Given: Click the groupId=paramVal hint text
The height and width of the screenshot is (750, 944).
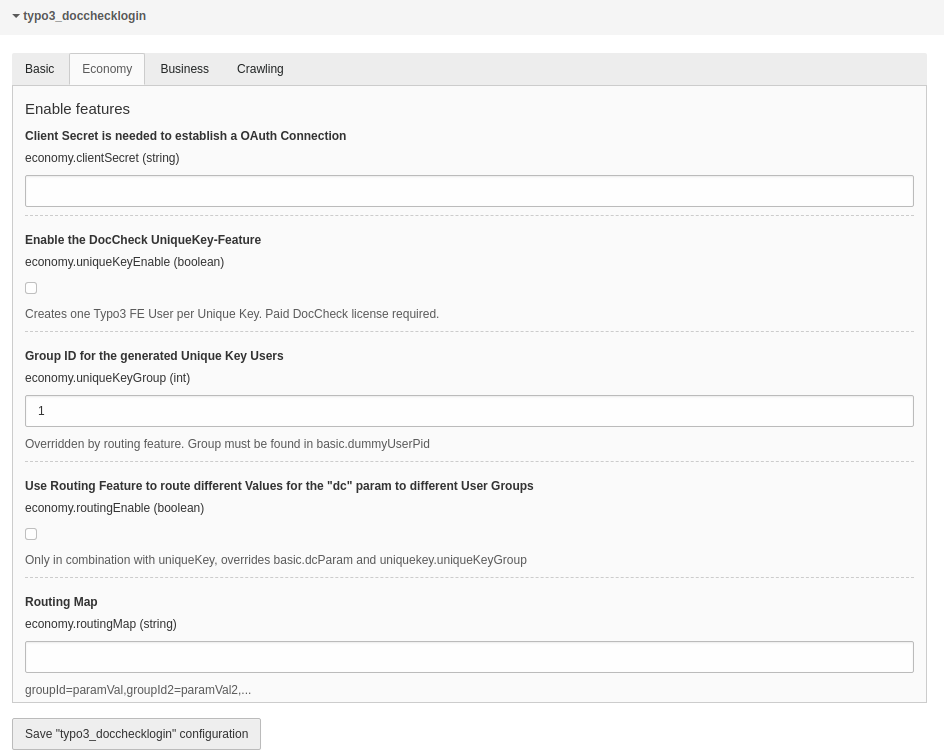Looking at the screenshot, I should tap(138, 690).
